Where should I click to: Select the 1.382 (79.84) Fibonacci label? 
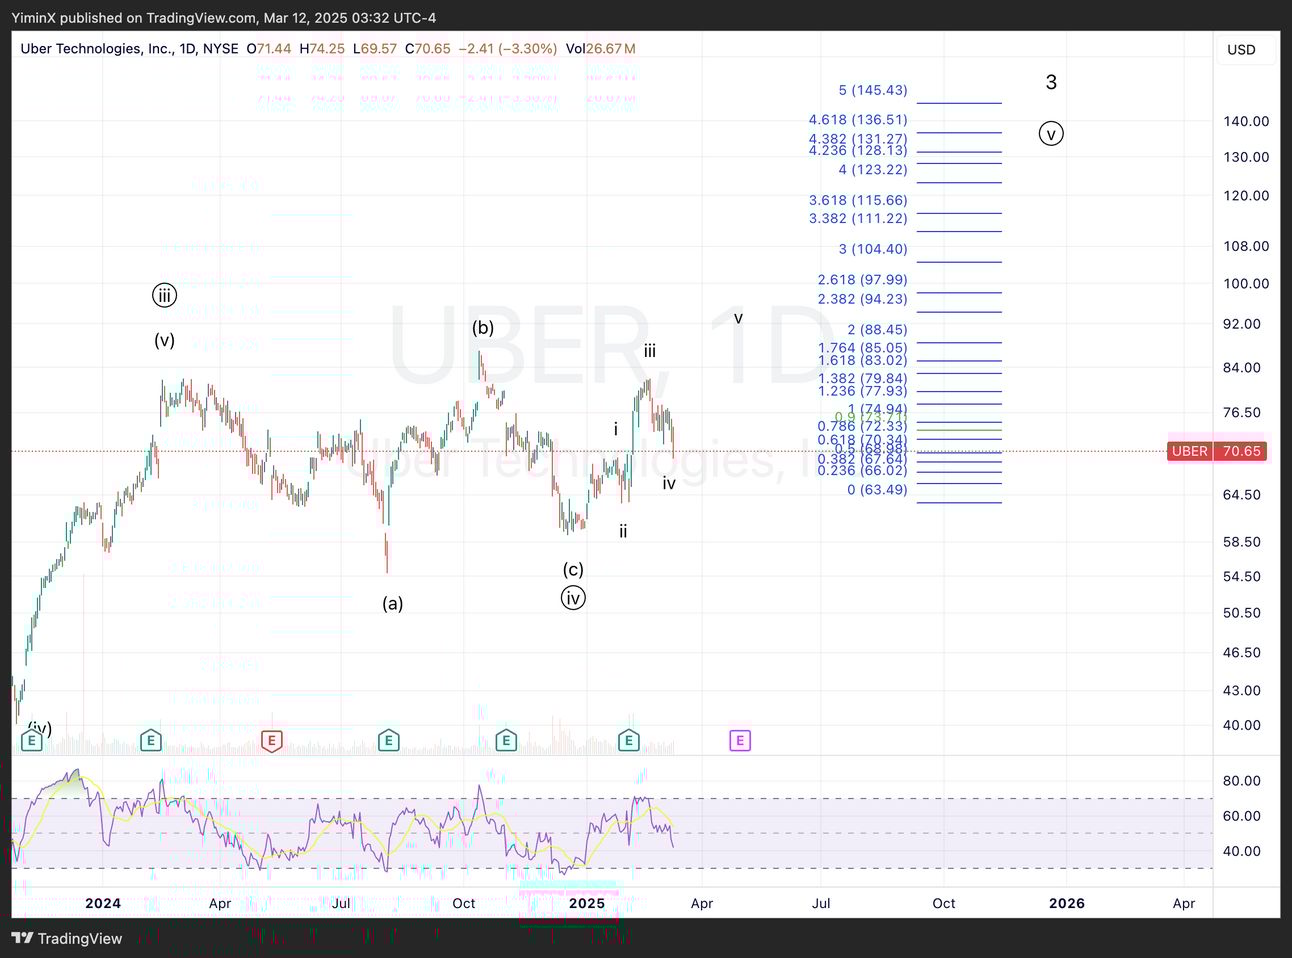[862, 378]
